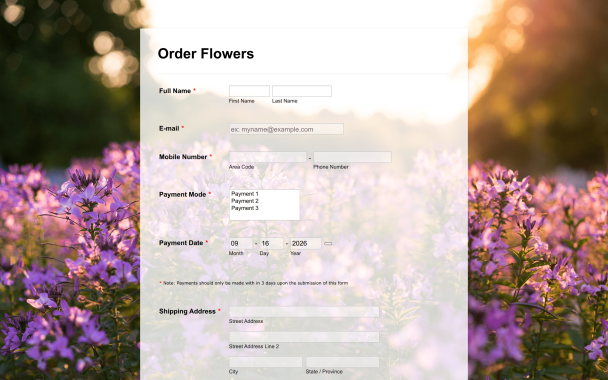Click the Day sublabel

click(x=264, y=253)
